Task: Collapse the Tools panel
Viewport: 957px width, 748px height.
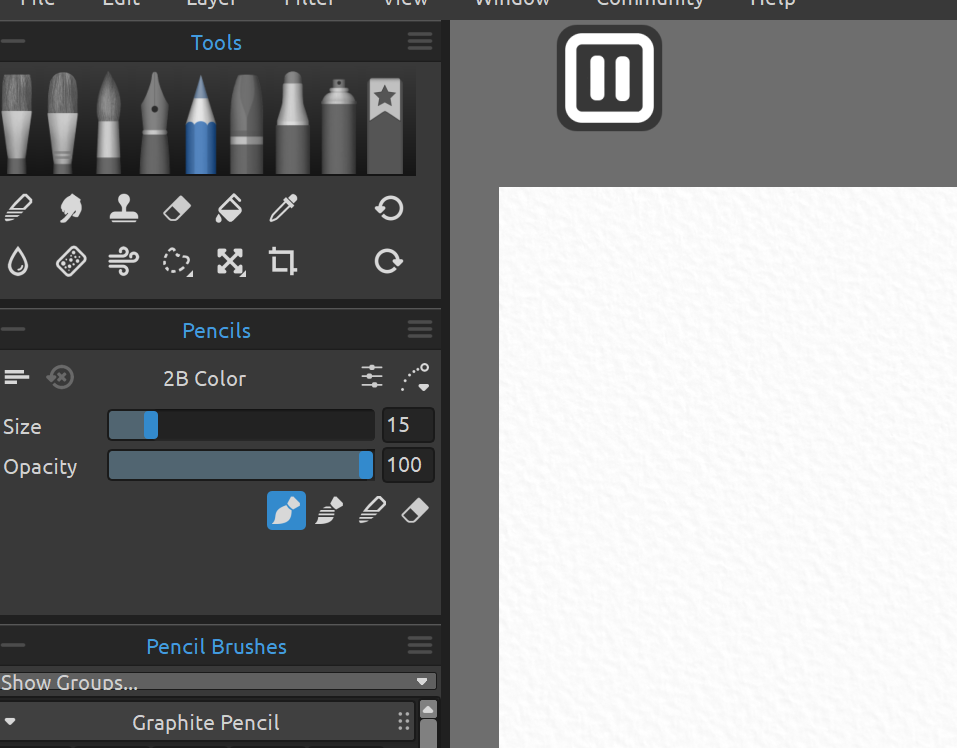Action: tap(13, 41)
